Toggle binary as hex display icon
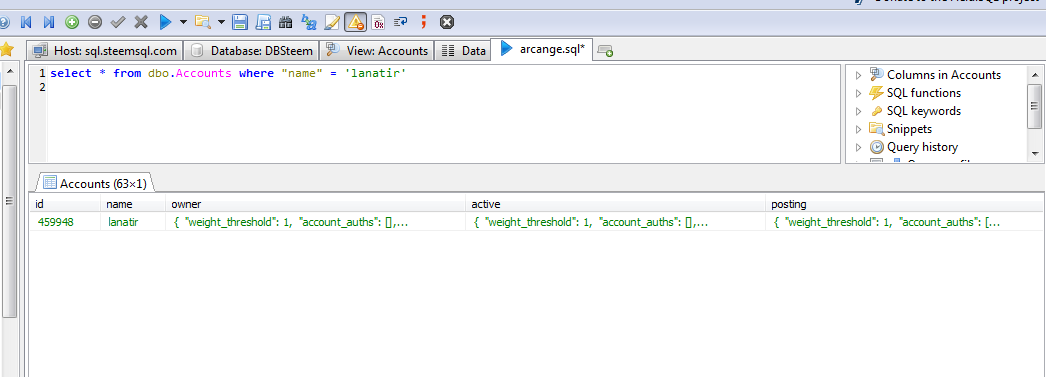The width and height of the screenshot is (1046, 377). click(x=378, y=22)
